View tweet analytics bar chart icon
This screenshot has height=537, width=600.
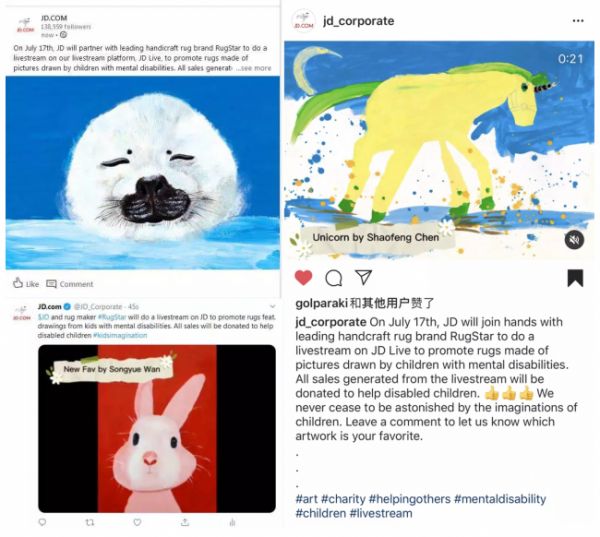(x=232, y=522)
